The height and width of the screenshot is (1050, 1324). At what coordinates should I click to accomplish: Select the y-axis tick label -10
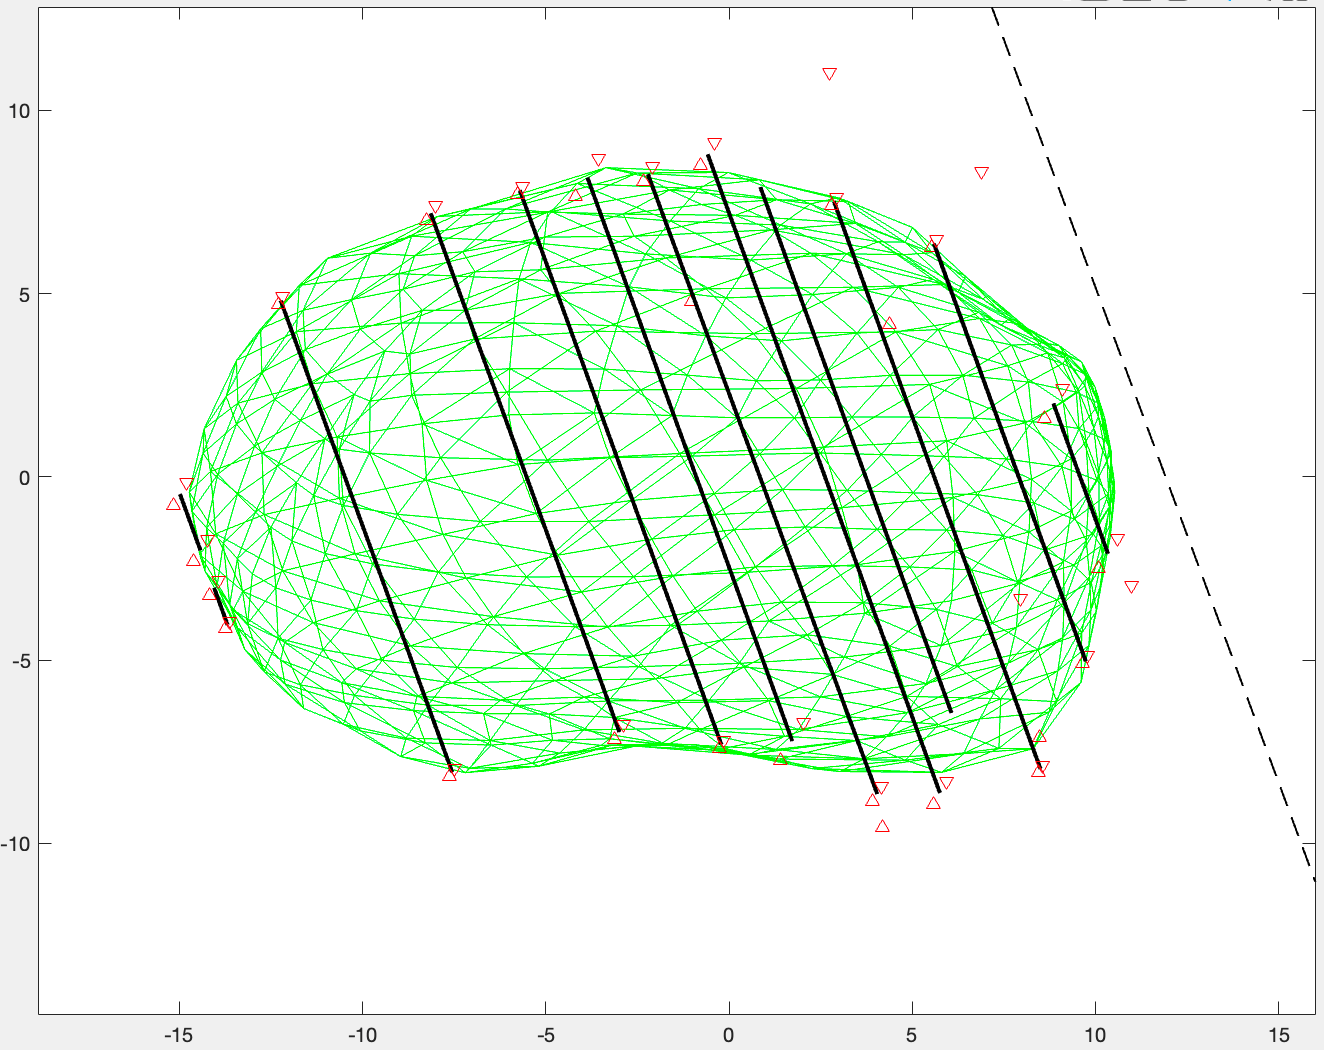click(15, 844)
